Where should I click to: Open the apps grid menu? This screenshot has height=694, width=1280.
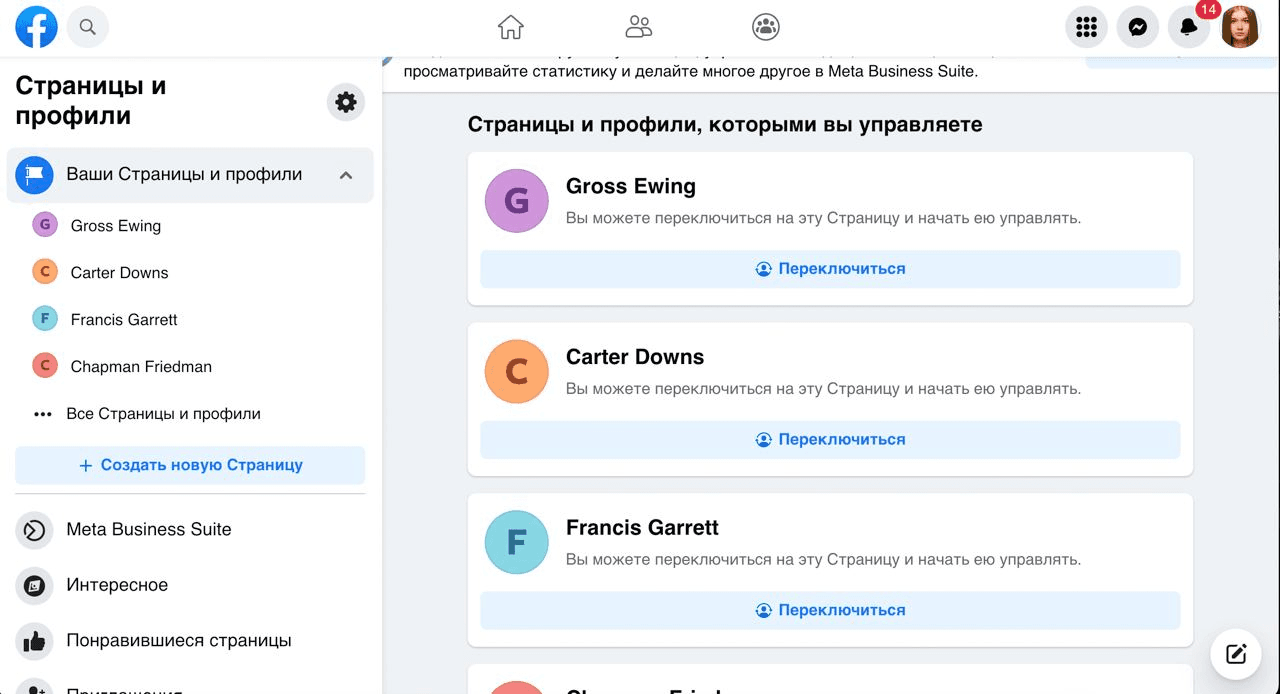click(1086, 27)
